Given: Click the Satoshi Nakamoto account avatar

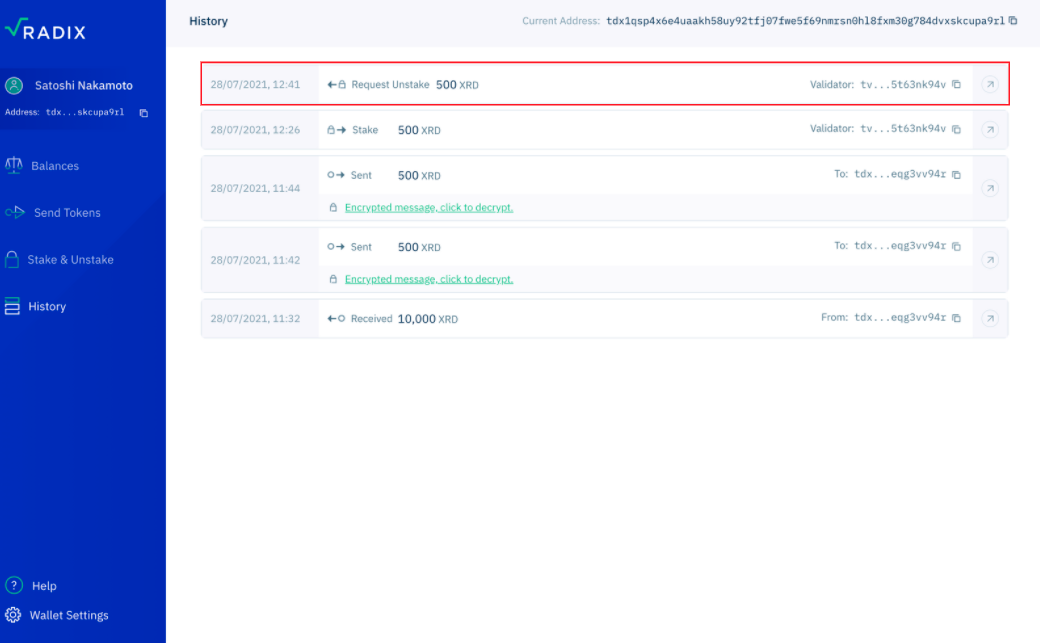Looking at the screenshot, I should coord(14,85).
